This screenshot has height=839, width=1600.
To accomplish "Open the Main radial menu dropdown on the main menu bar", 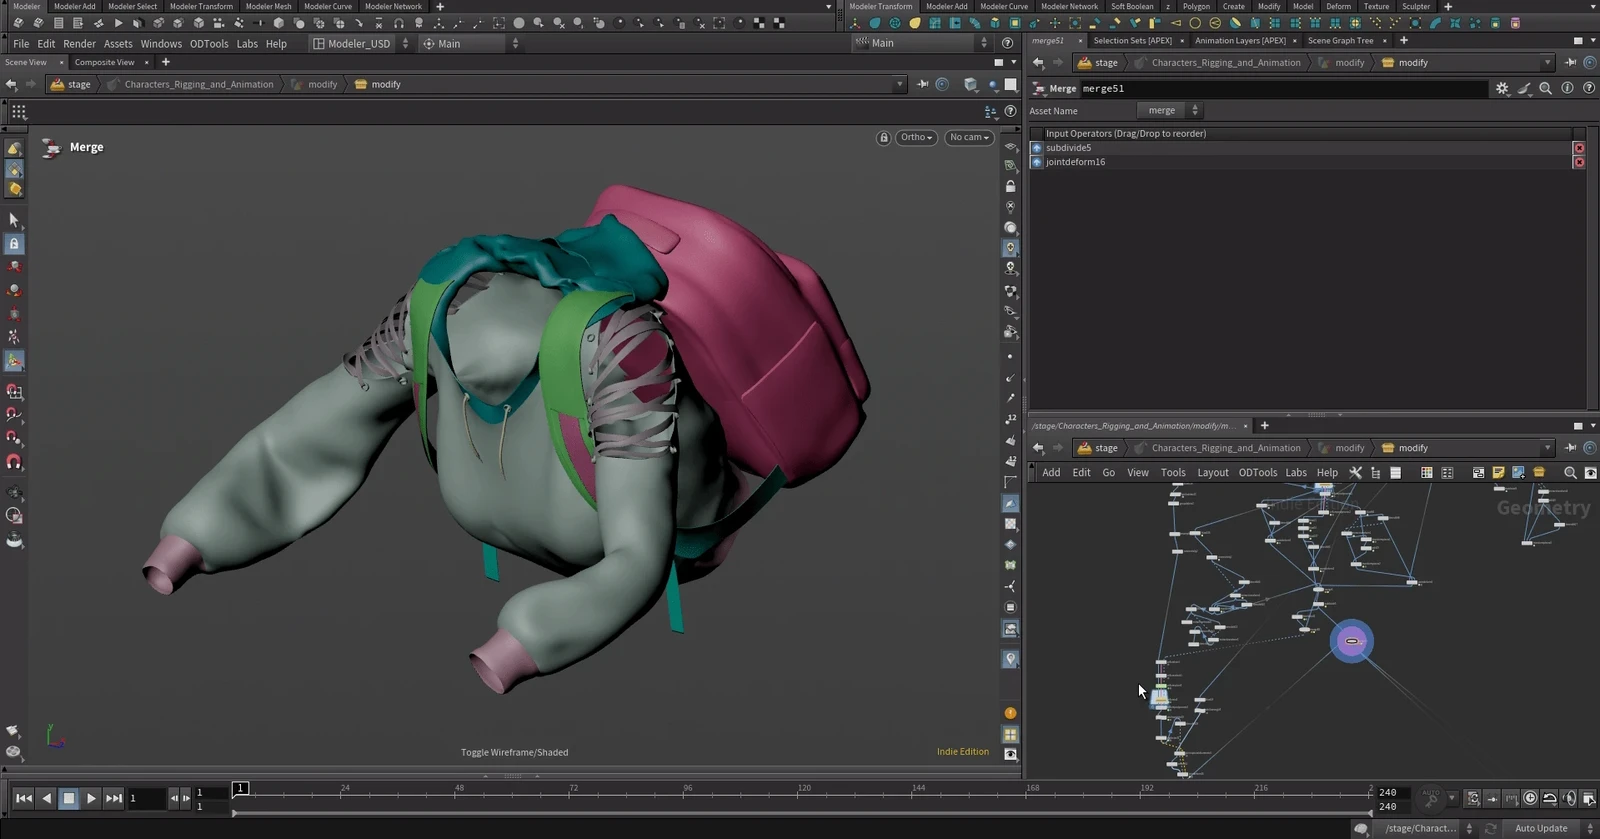I will [470, 44].
